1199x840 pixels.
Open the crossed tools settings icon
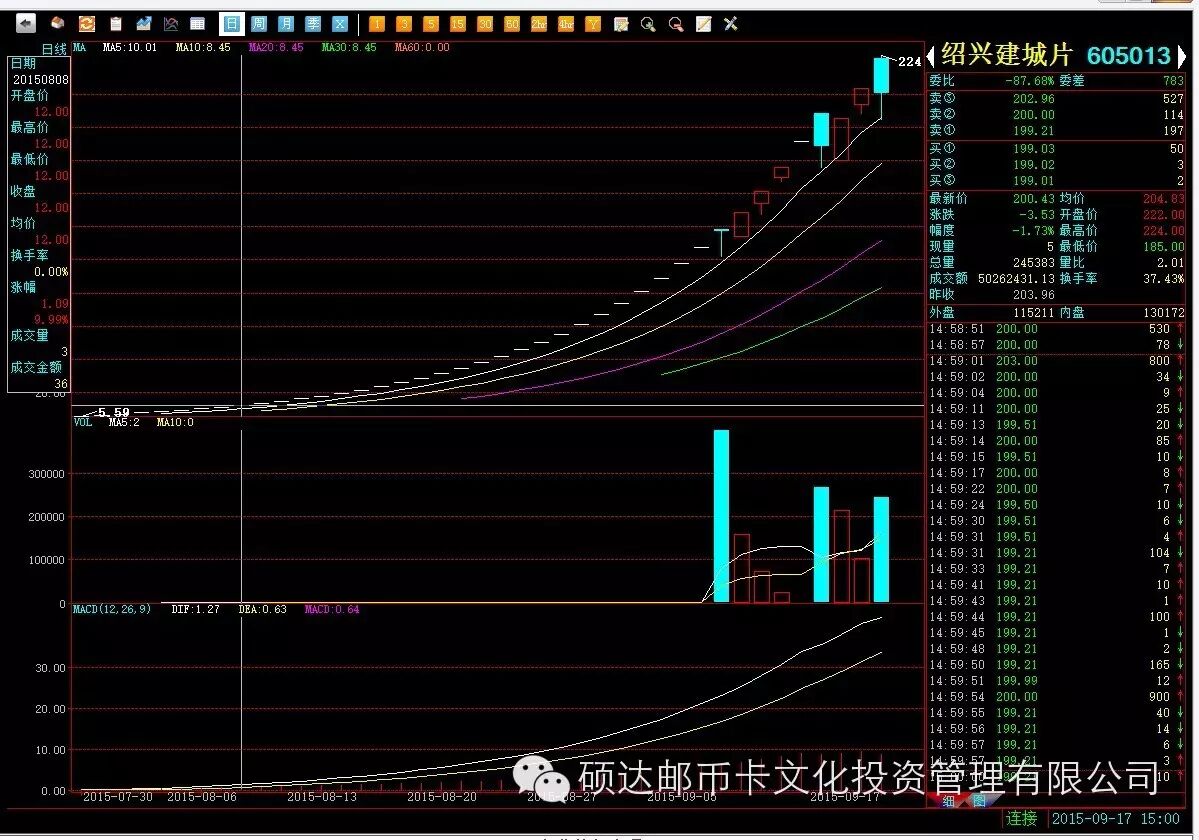pyautogui.click(x=731, y=24)
